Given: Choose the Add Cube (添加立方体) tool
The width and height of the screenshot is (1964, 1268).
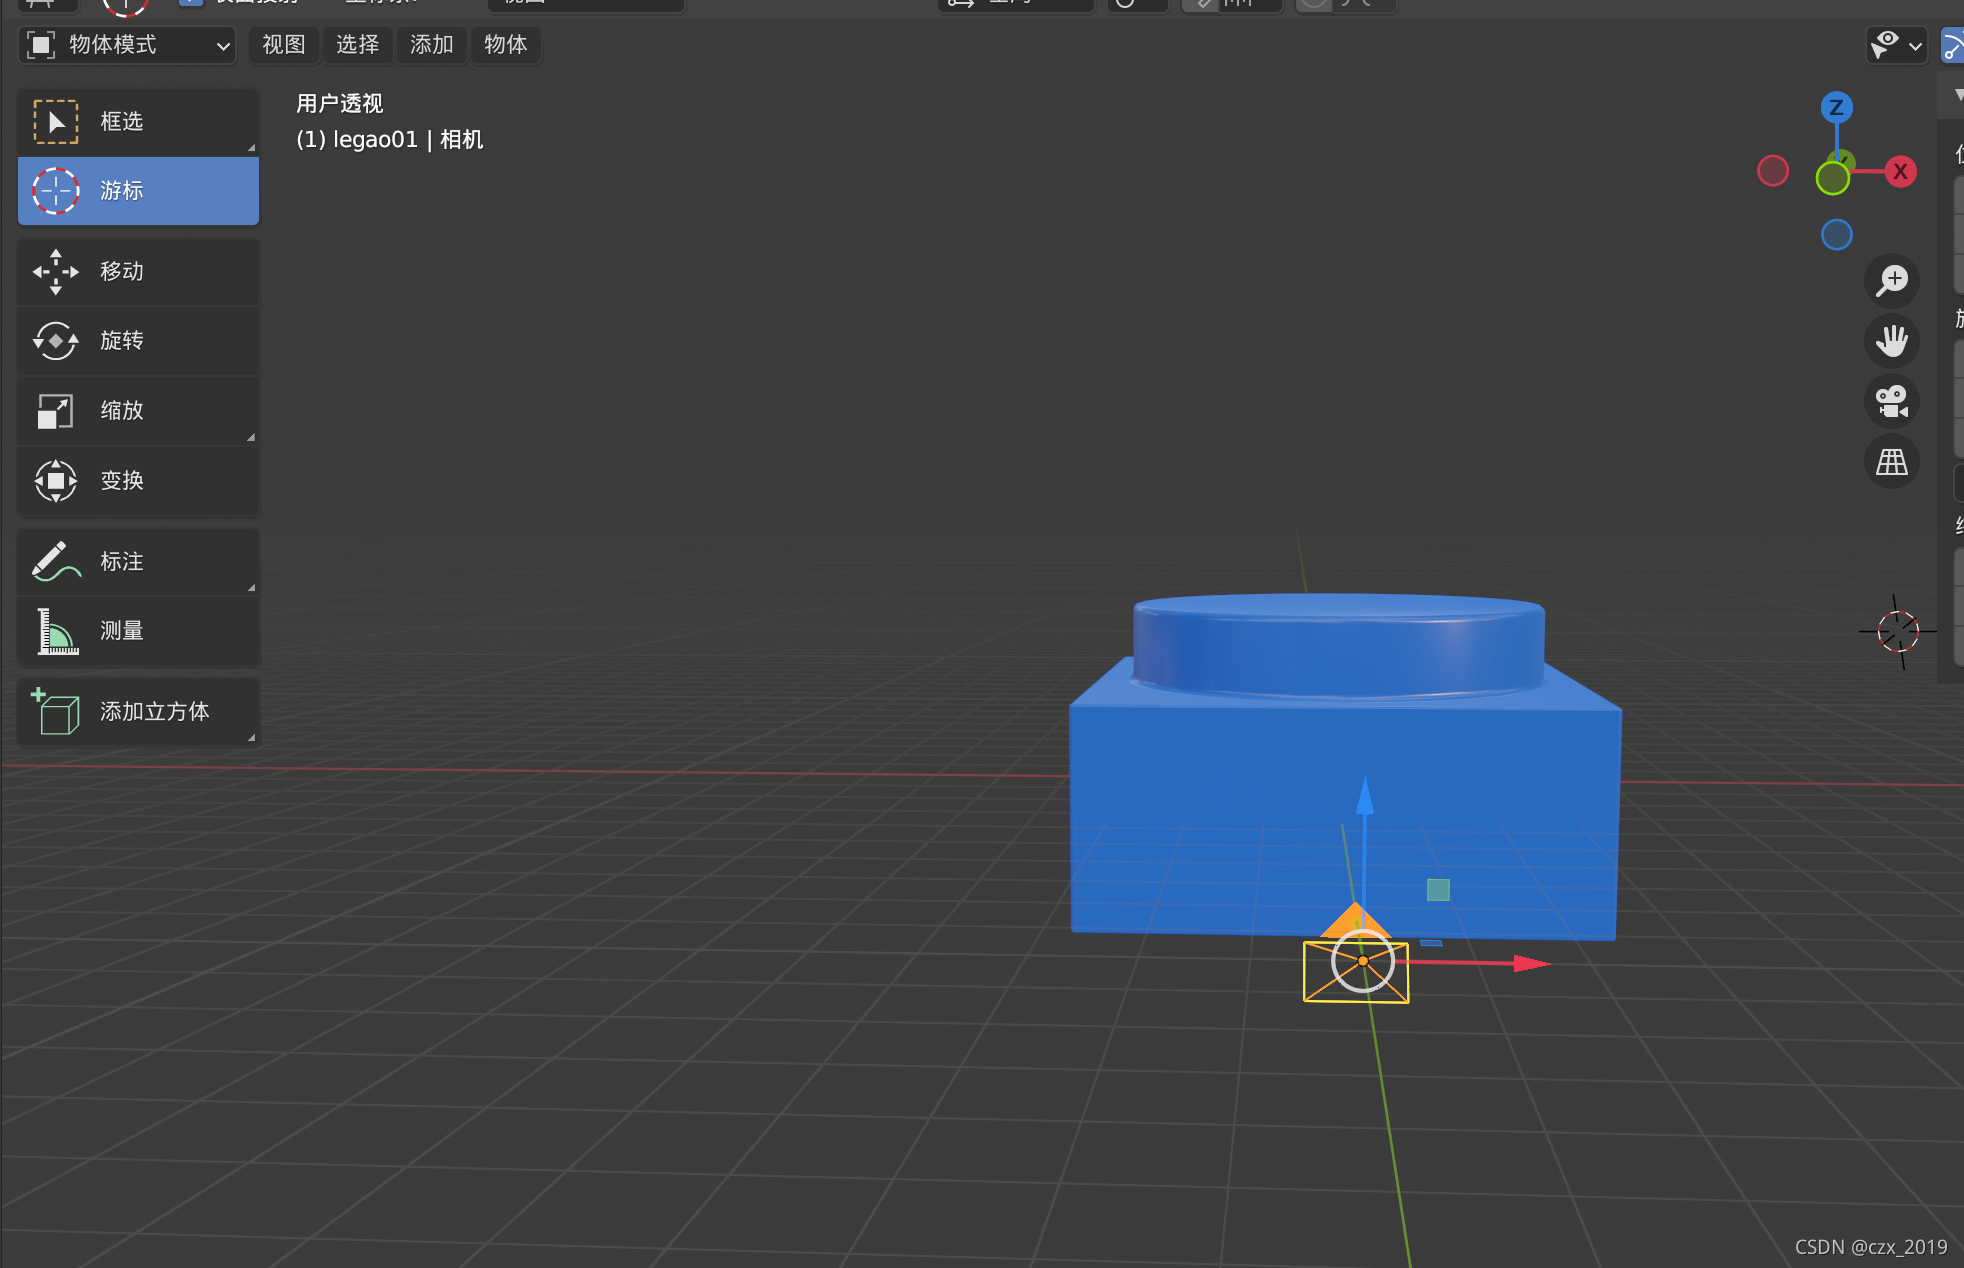Looking at the screenshot, I should click(138, 712).
